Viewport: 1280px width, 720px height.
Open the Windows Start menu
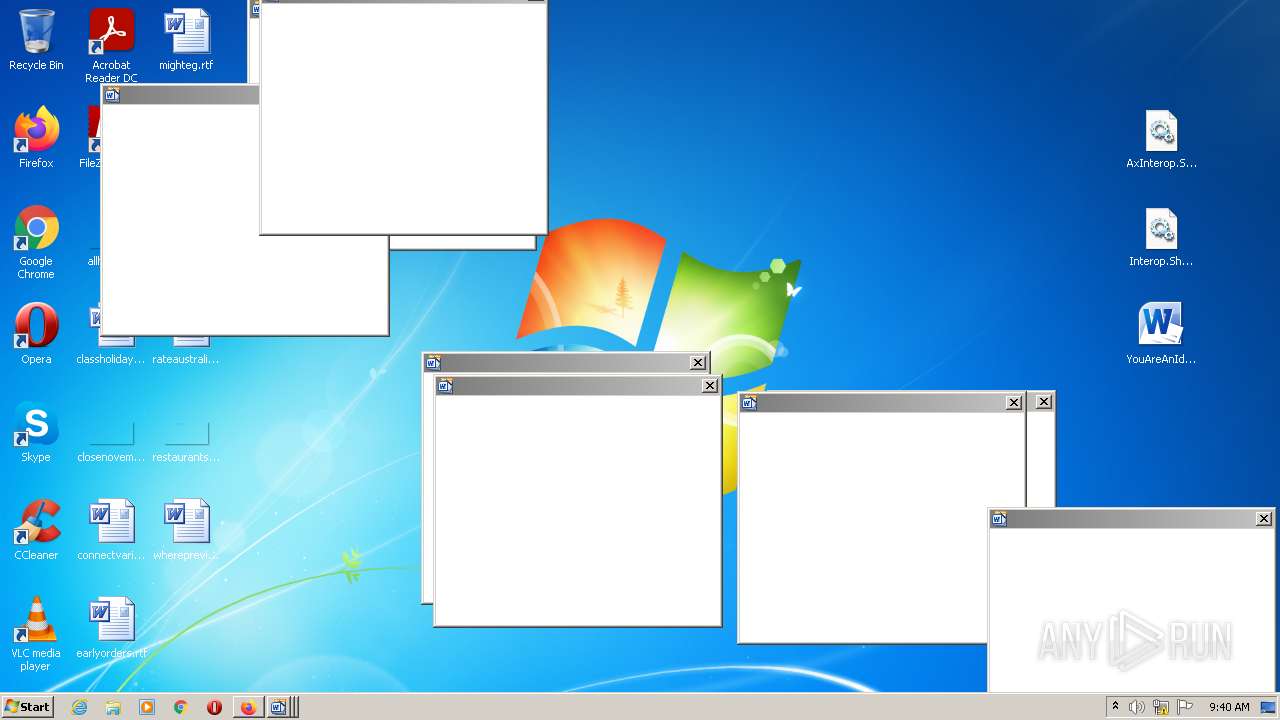28,707
